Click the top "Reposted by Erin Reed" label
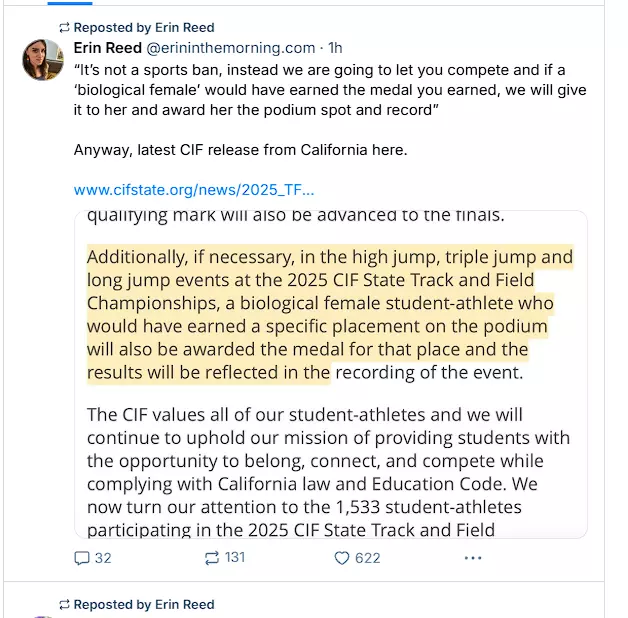628x618 pixels. pyautogui.click(x=144, y=27)
